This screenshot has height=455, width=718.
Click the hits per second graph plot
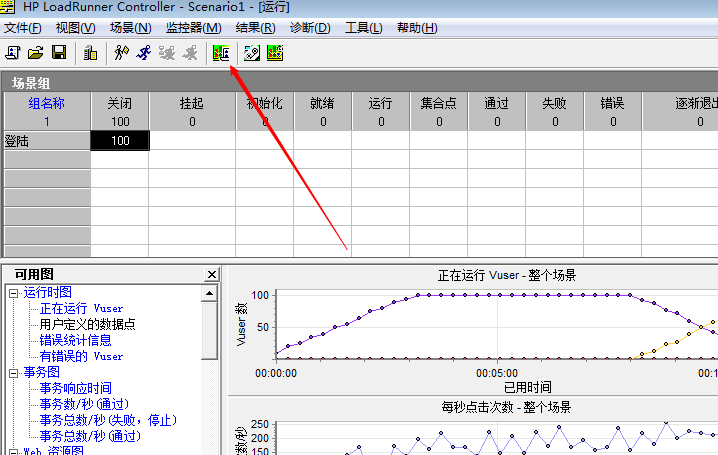pos(497,439)
